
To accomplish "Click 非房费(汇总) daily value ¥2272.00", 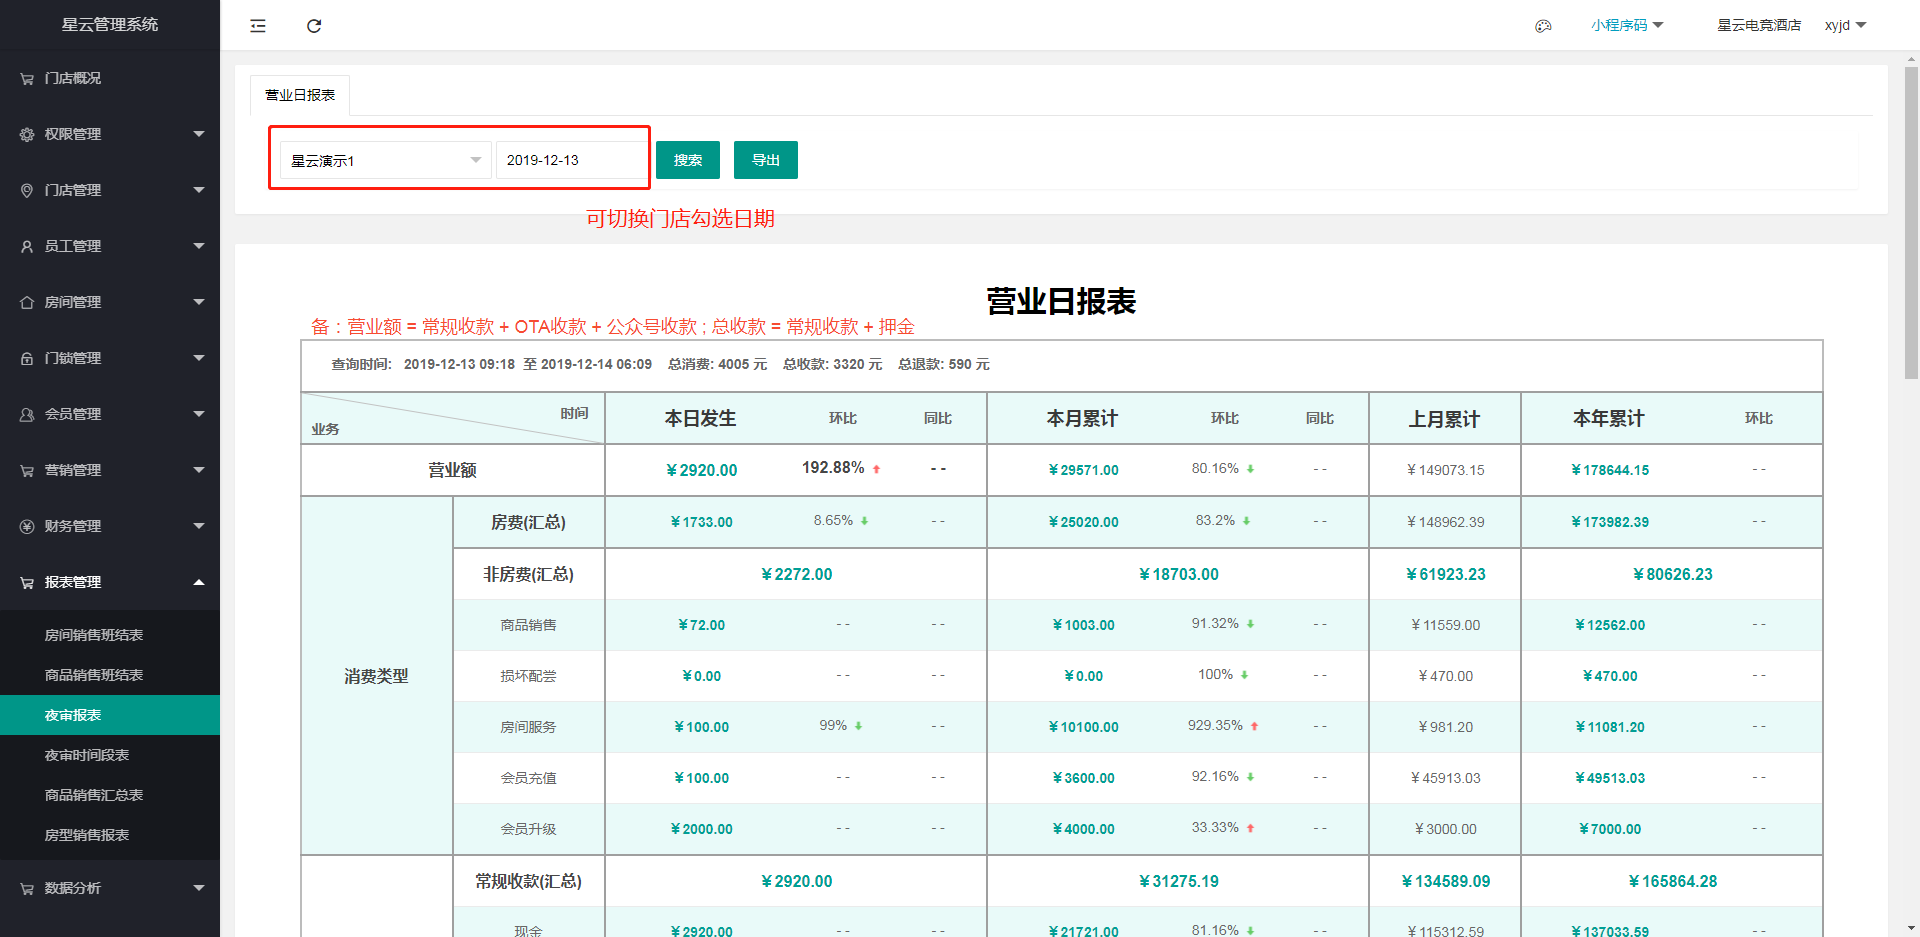I will pyautogui.click(x=797, y=574).
